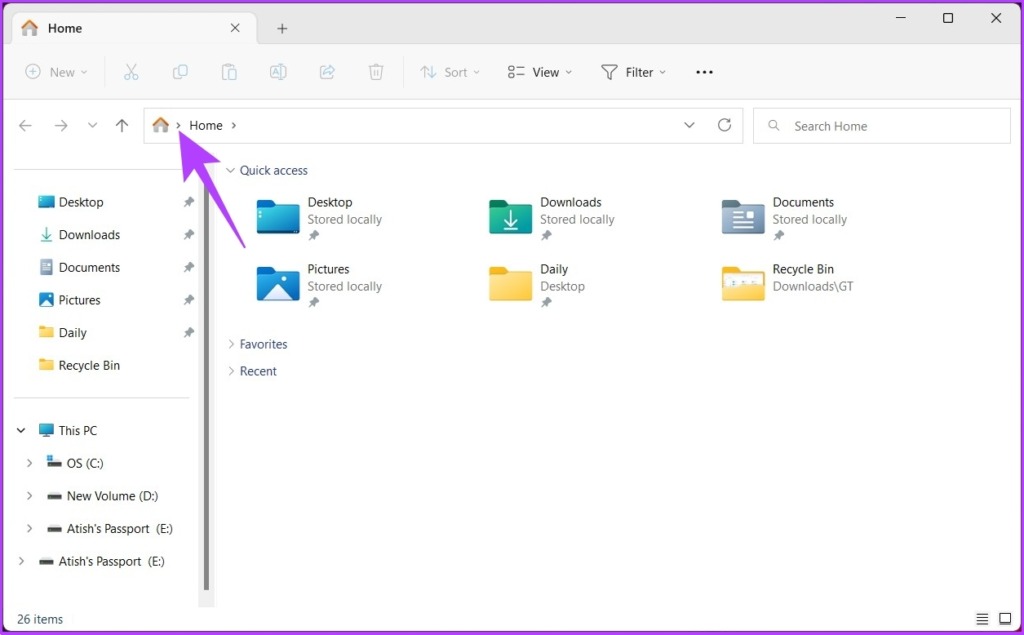This screenshot has width=1024, height=635.
Task: Expand the address bar history dropdown
Action: (689, 125)
